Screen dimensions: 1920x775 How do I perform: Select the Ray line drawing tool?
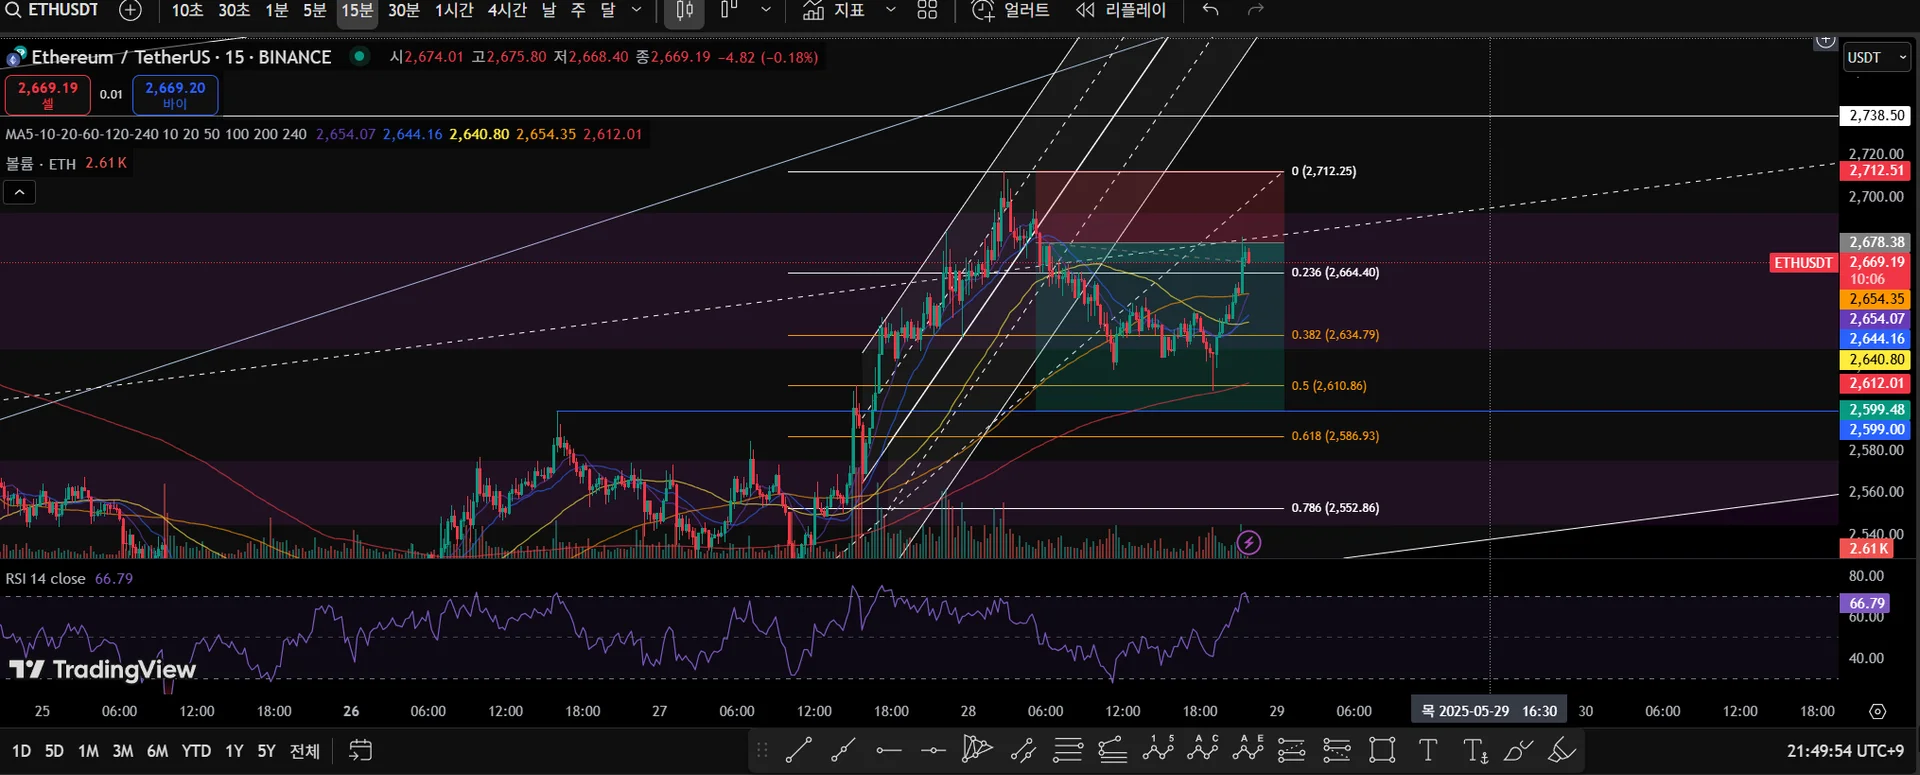pos(843,750)
